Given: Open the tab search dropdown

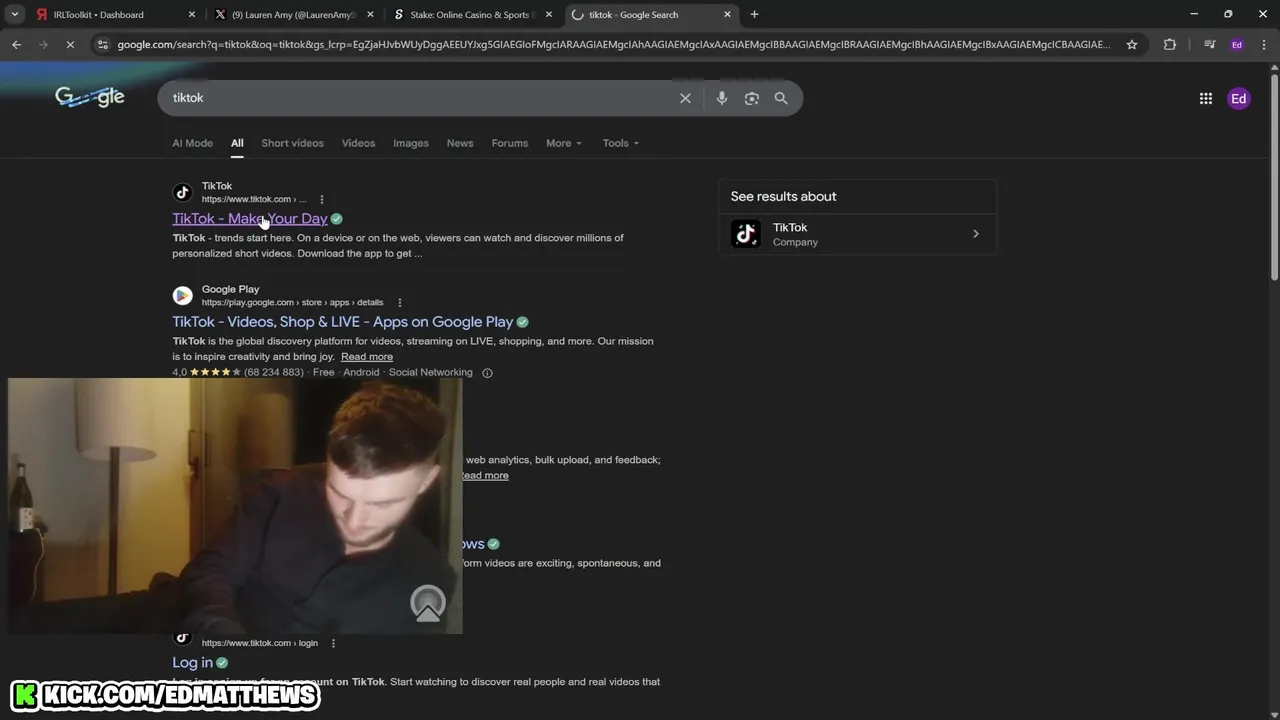Looking at the screenshot, I should pyautogui.click(x=15, y=14).
